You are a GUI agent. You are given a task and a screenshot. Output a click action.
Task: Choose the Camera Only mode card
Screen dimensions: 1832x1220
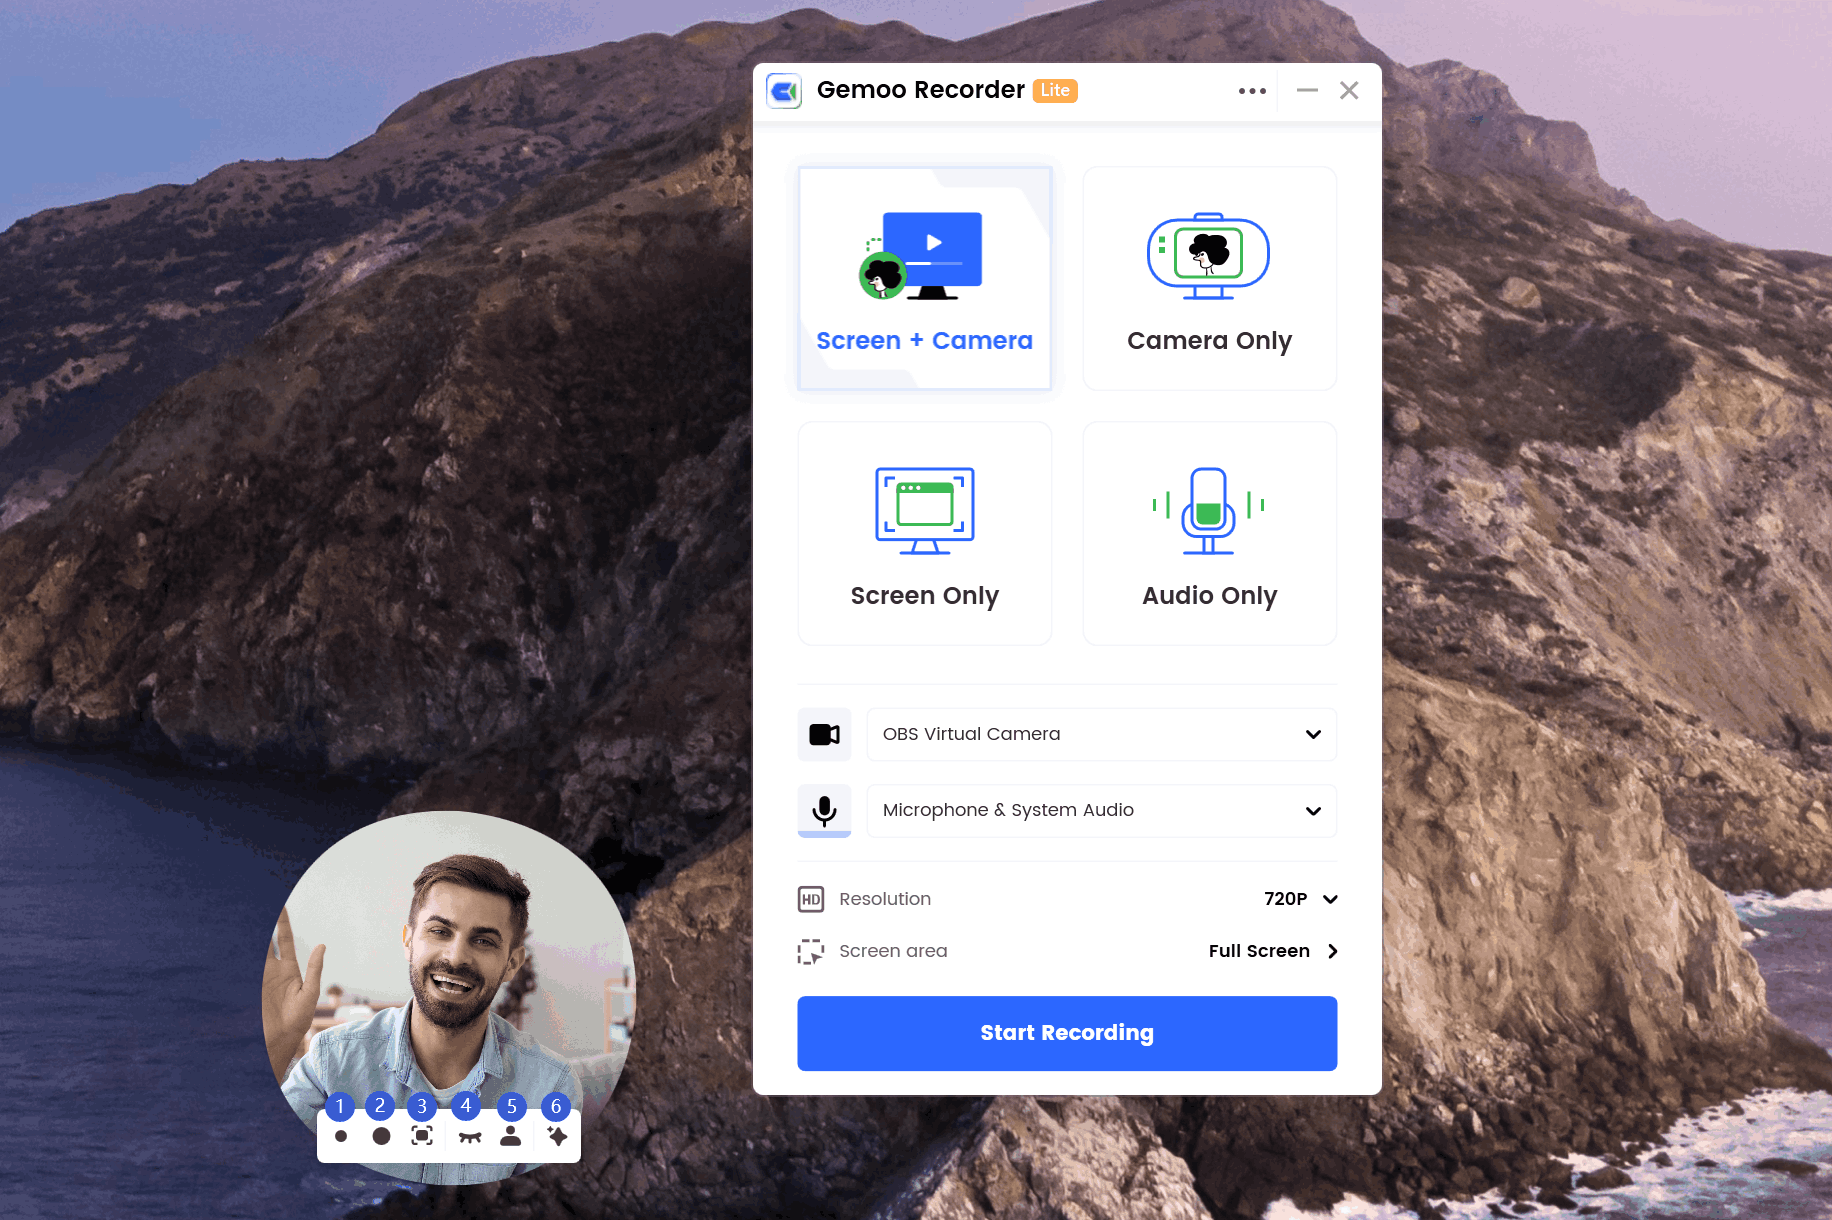point(1209,278)
